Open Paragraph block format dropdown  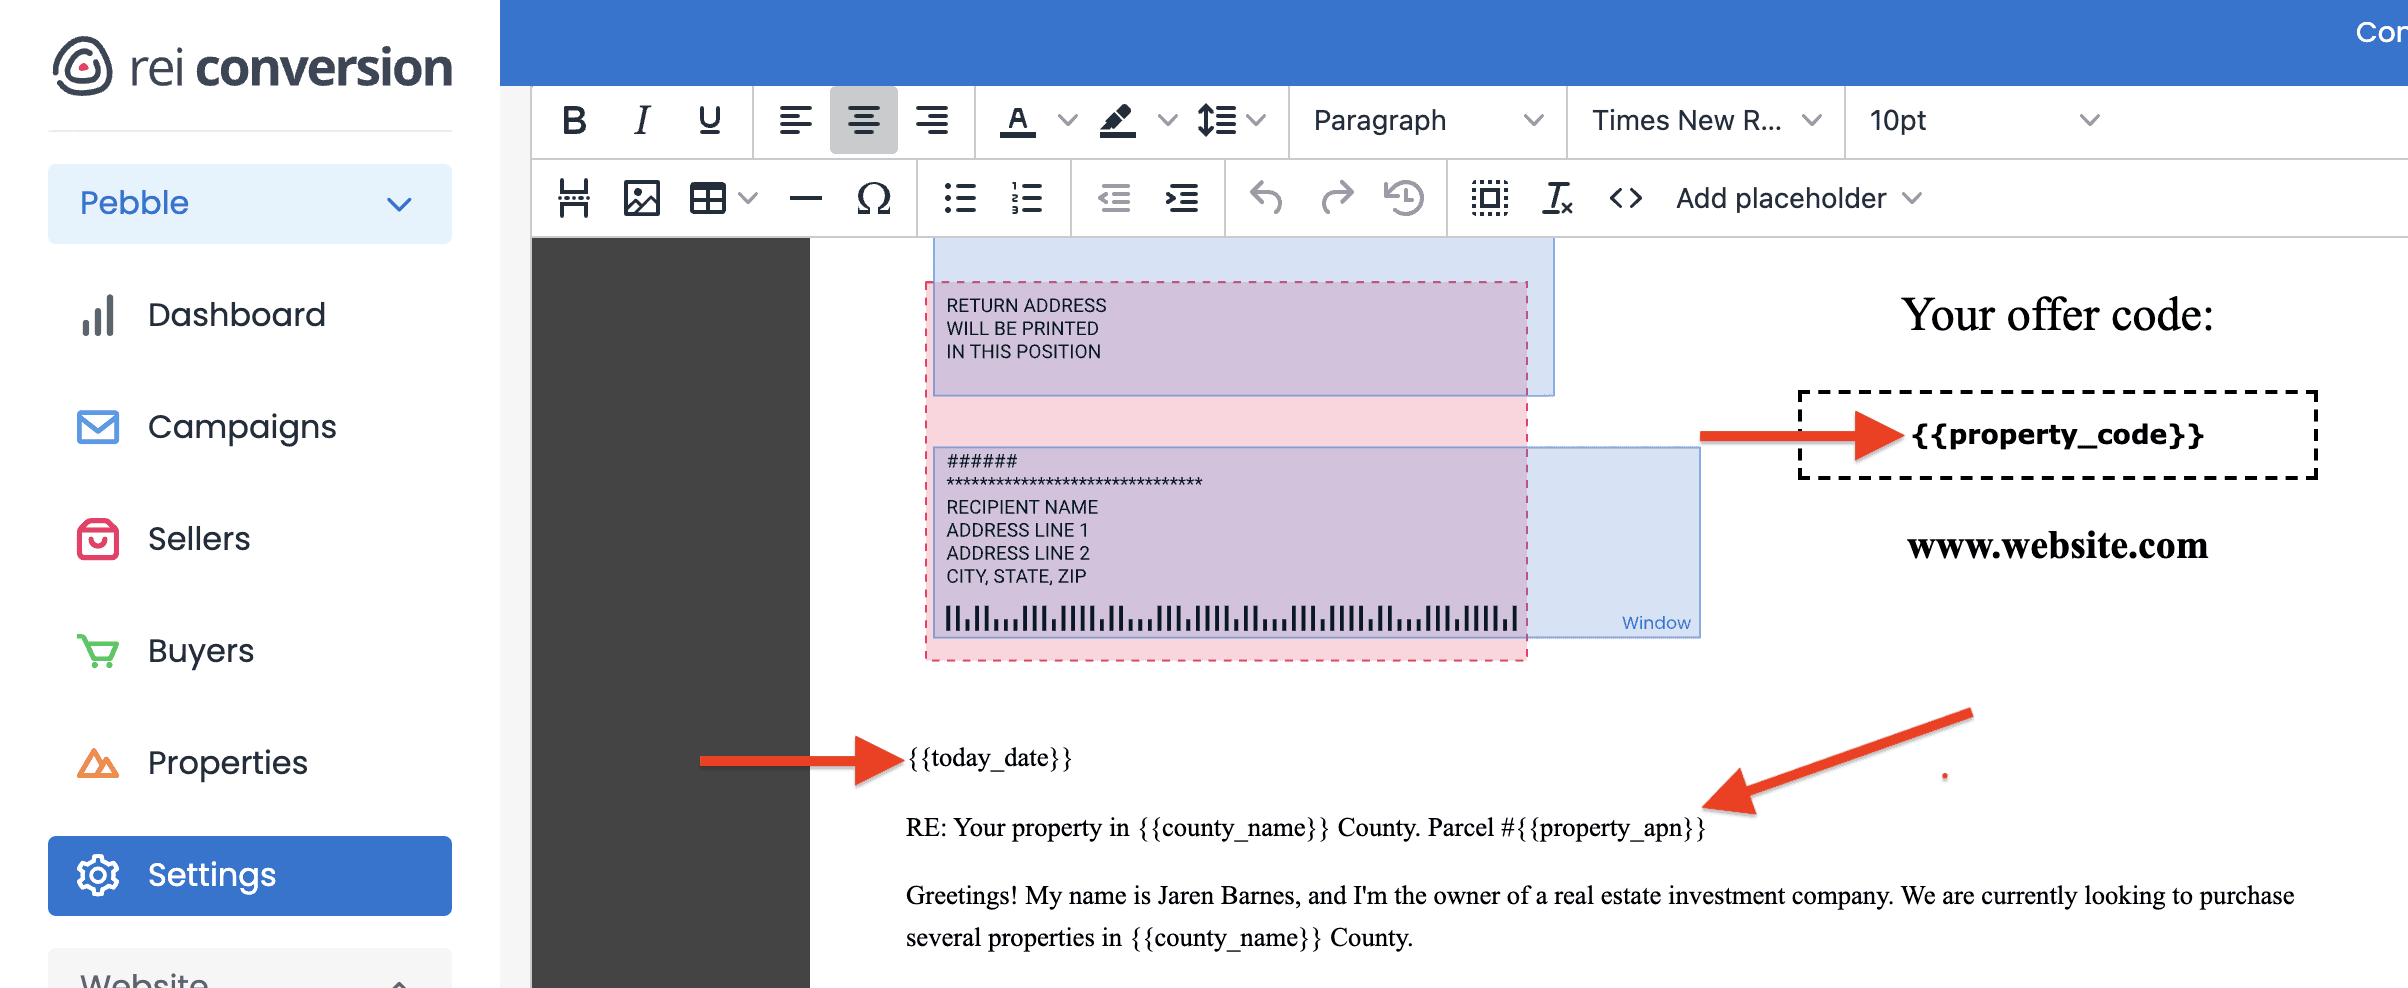1428,120
